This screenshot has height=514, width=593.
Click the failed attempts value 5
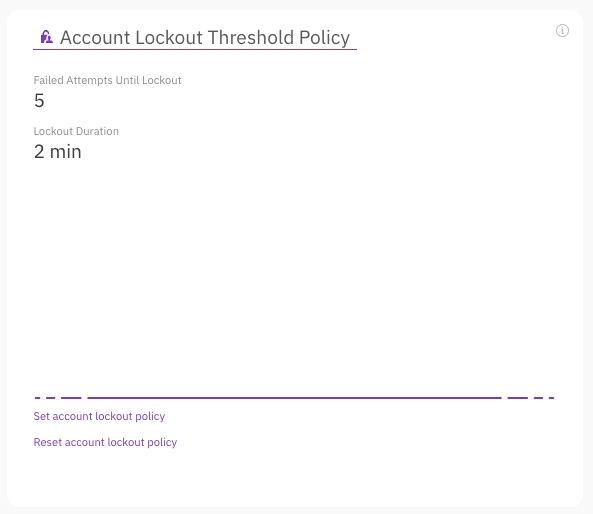39,101
